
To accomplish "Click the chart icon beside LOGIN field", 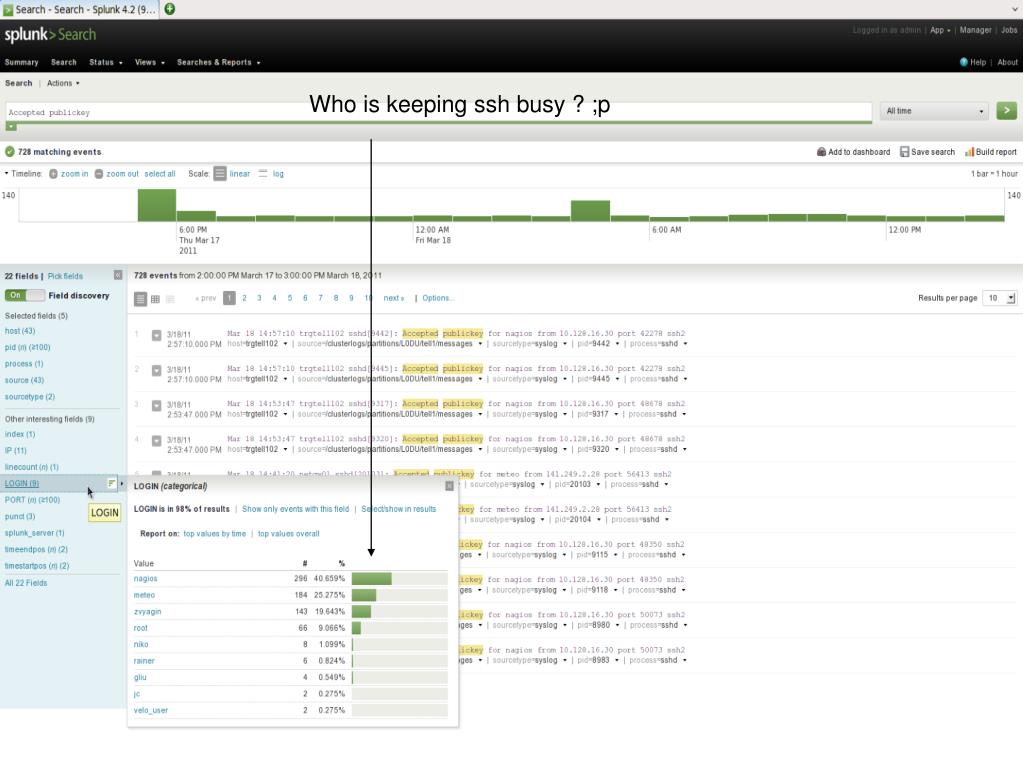I will [x=112, y=483].
